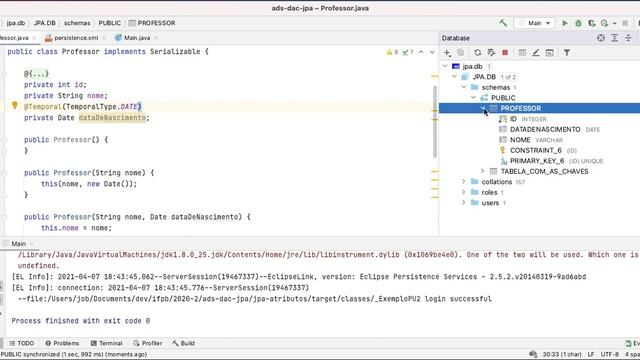Click jpa.db in the breadcrumb bar
This screenshot has width=640, height=360.
pyautogui.click(x=16, y=23)
